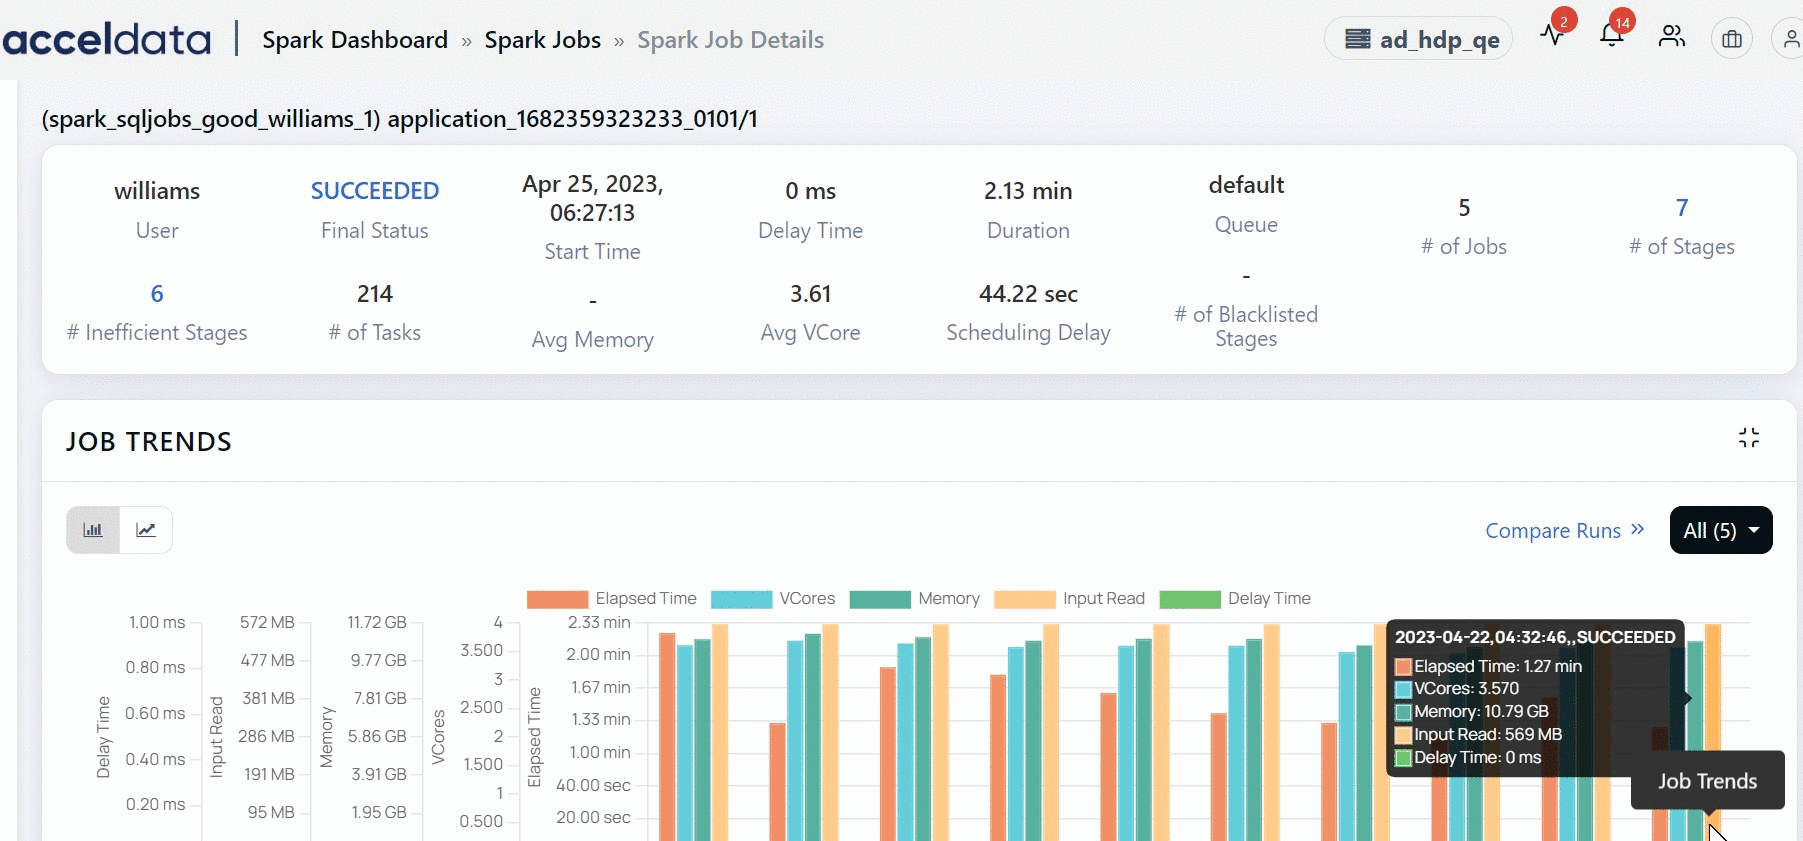Click the users group icon
The width and height of the screenshot is (1803, 841).
click(1671, 38)
